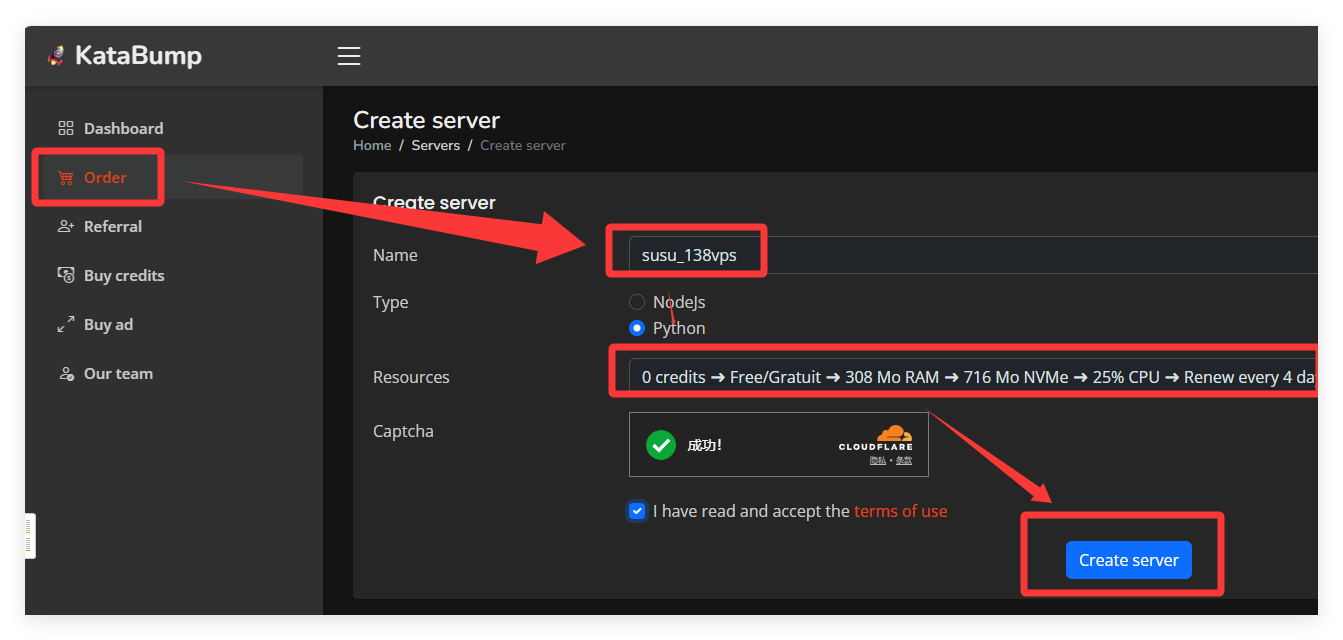The height and width of the screenshot is (640, 1343).
Task: Go to Servers in the breadcrumb
Action: click(435, 145)
